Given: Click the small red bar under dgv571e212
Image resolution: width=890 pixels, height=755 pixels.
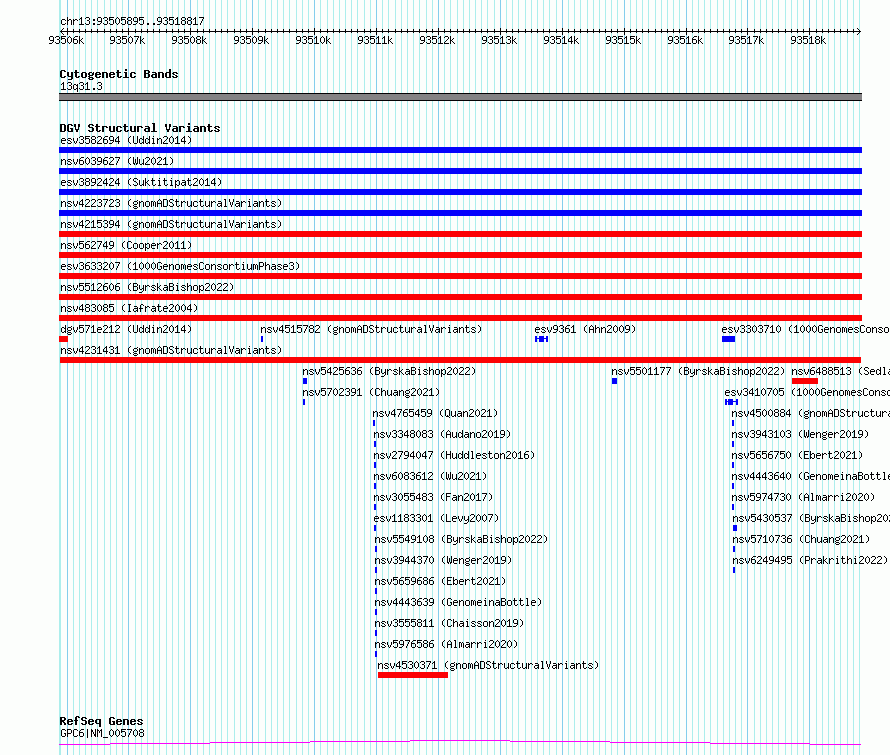Looking at the screenshot, I should (x=64, y=339).
